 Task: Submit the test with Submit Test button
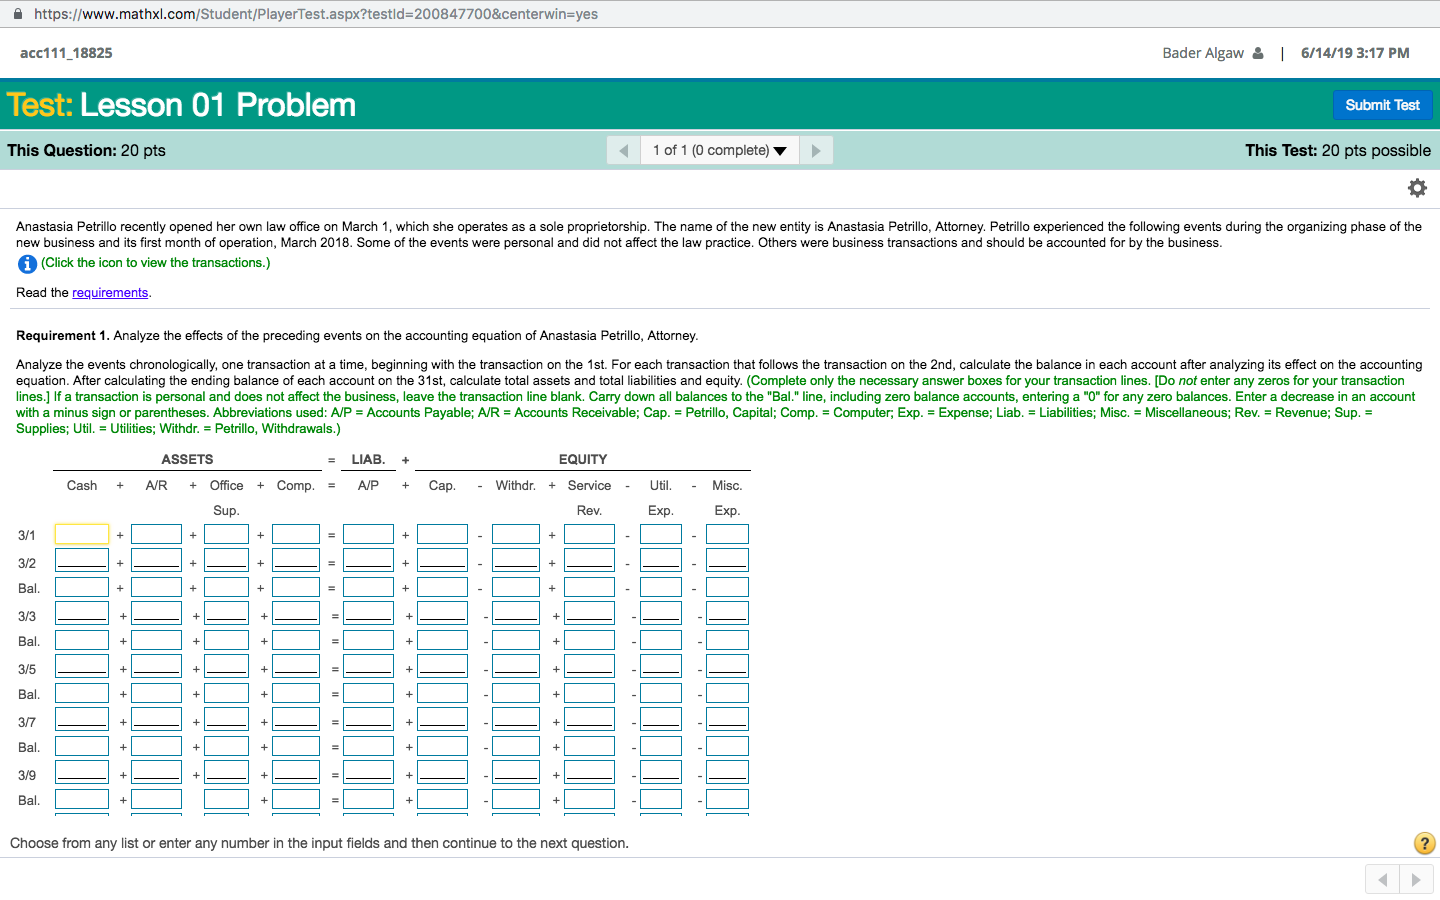(1382, 105)
